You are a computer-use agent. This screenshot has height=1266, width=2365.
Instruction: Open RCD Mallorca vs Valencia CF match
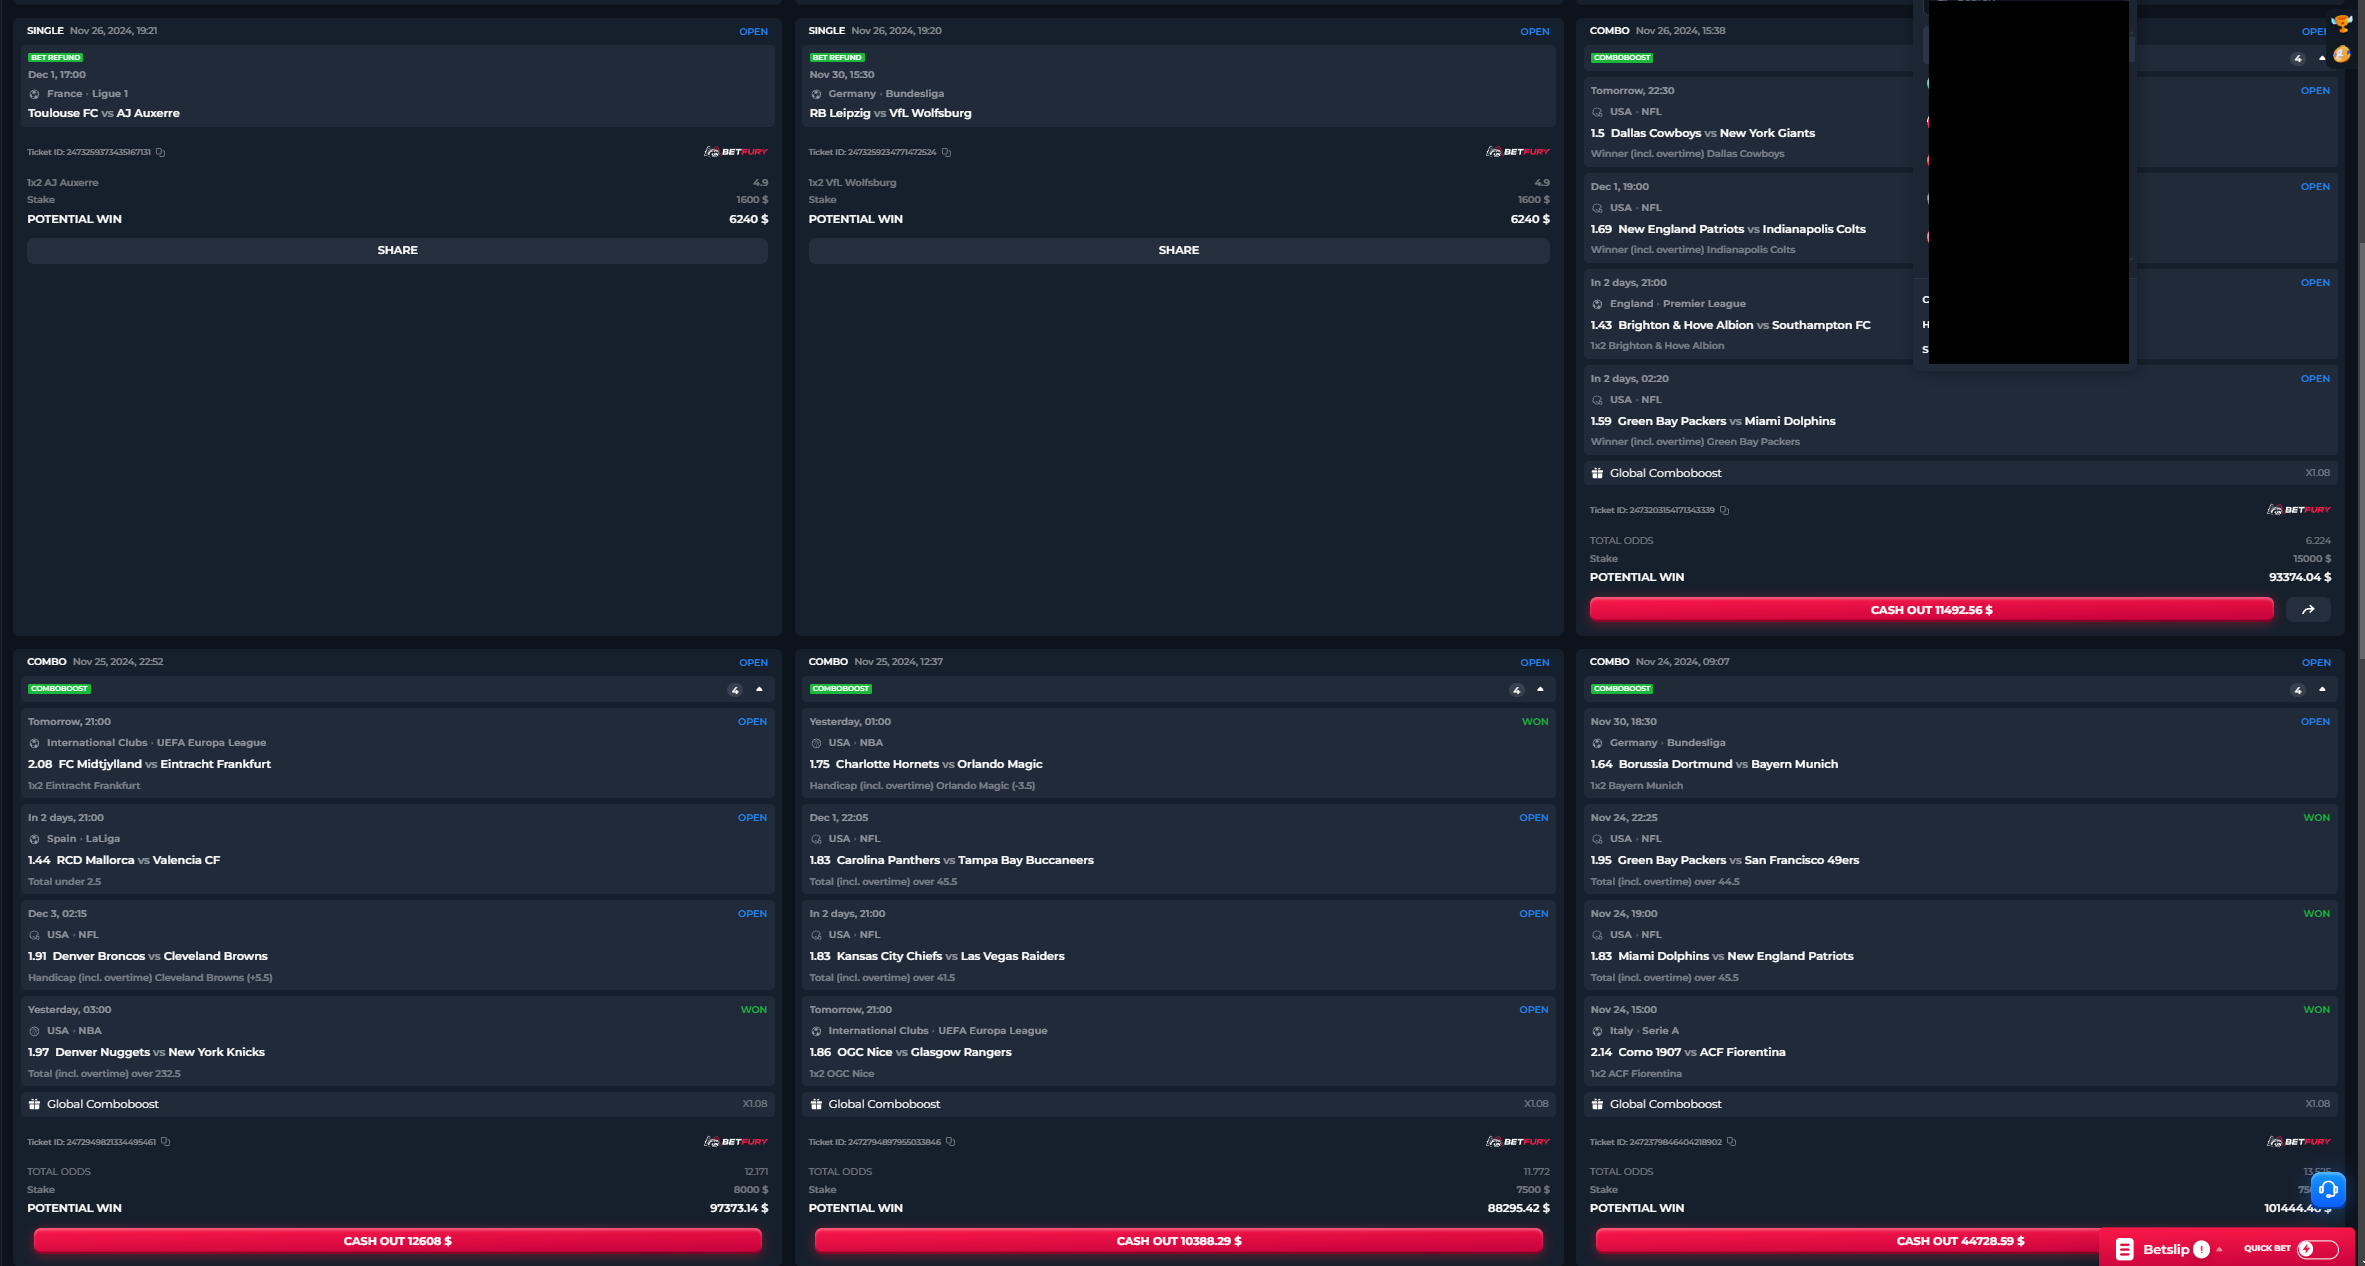(138, 860)
